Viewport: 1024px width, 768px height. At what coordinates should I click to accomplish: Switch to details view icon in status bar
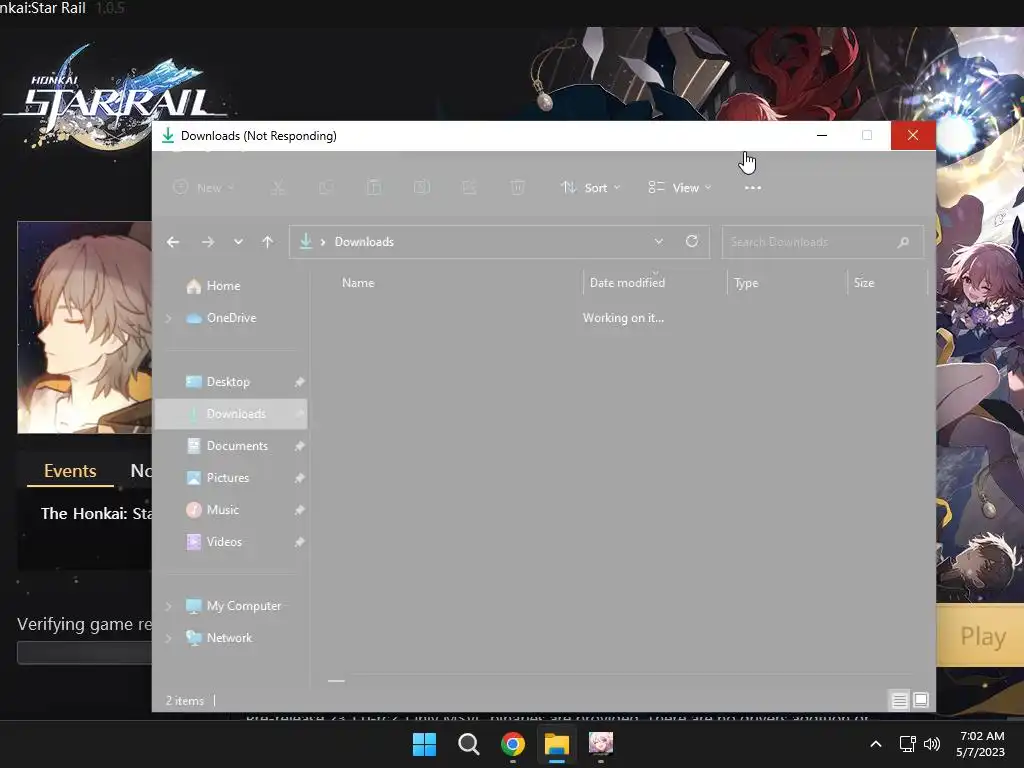point(899,701)
